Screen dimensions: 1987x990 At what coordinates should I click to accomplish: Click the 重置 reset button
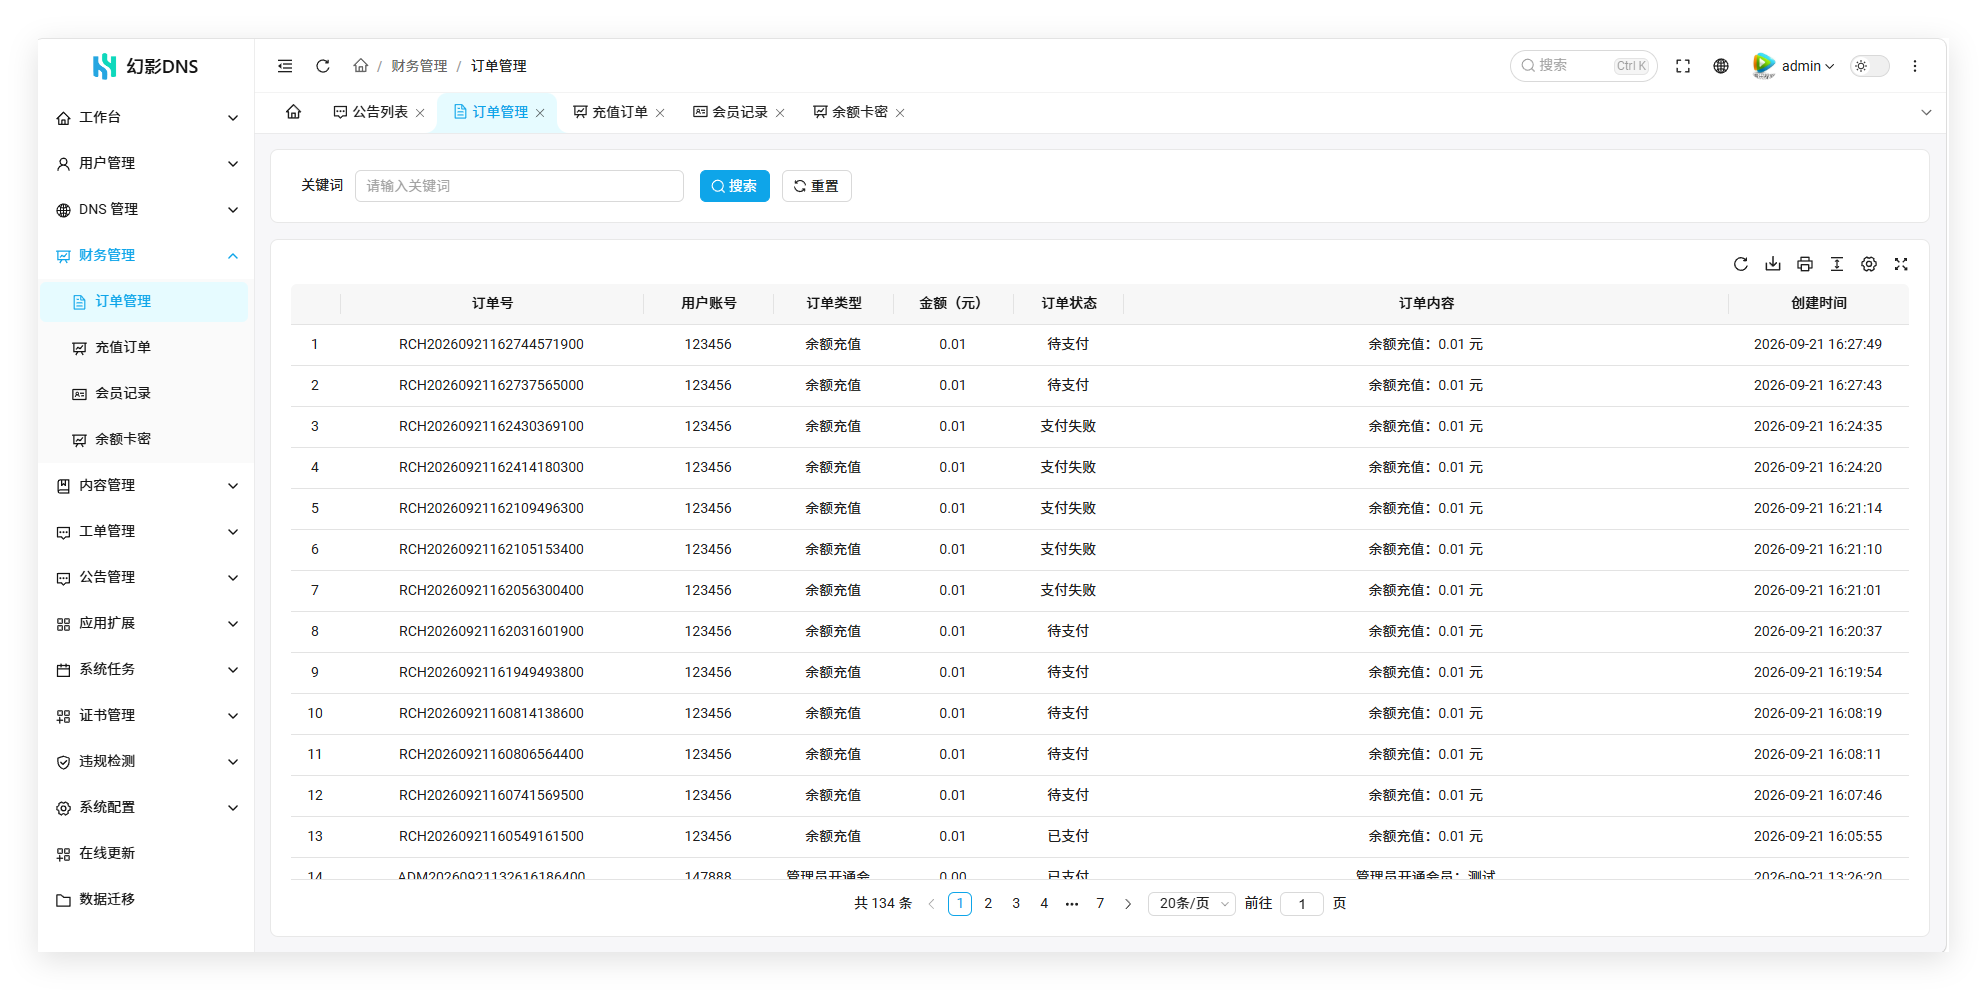pyautogui.click(x=817, y=186)
